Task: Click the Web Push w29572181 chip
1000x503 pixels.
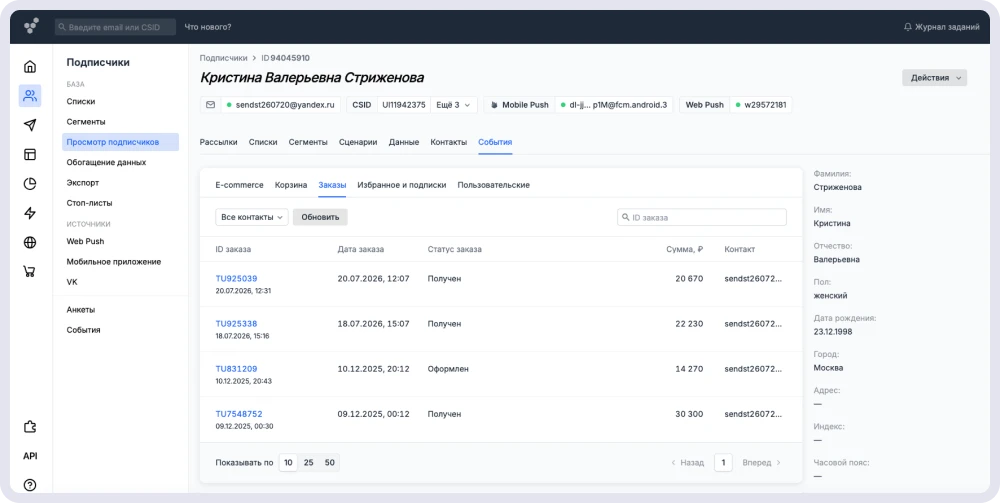Action: (735, 105)
